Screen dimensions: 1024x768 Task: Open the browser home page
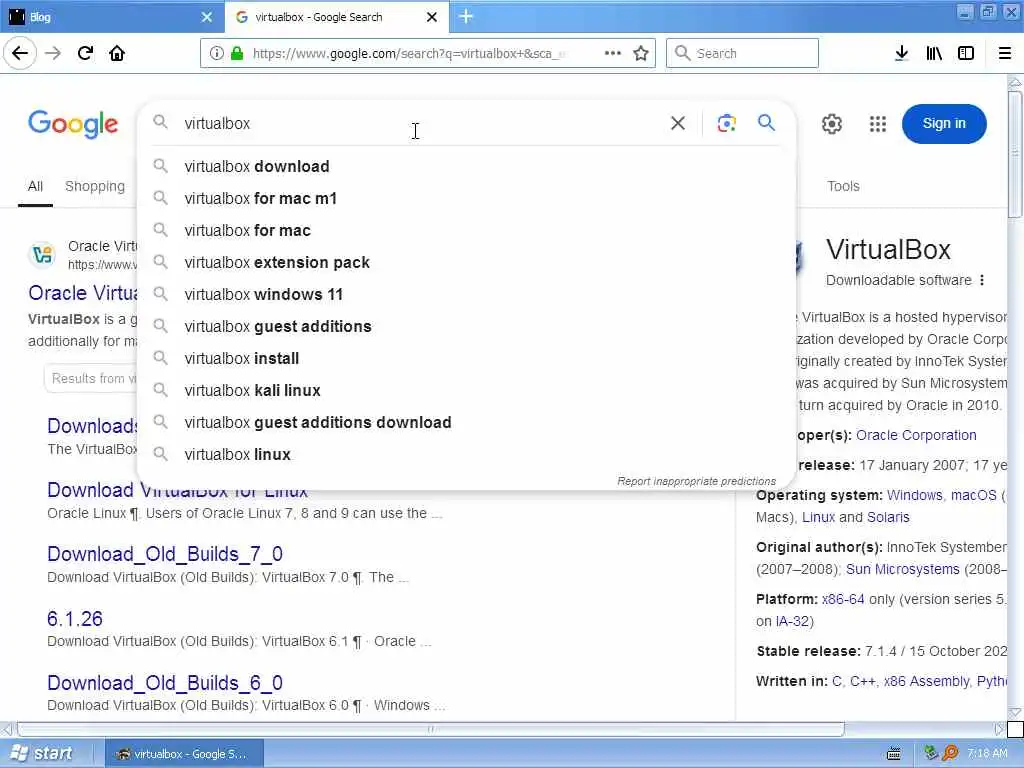[117, 53]
